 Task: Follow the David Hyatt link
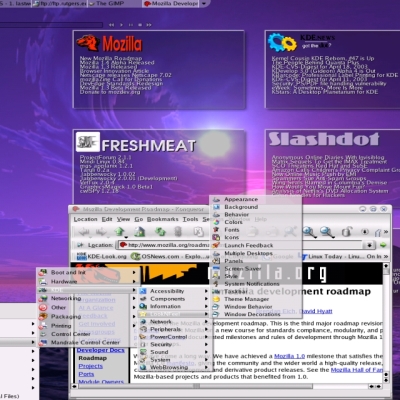pyautogui.click(x=315, y=311)
